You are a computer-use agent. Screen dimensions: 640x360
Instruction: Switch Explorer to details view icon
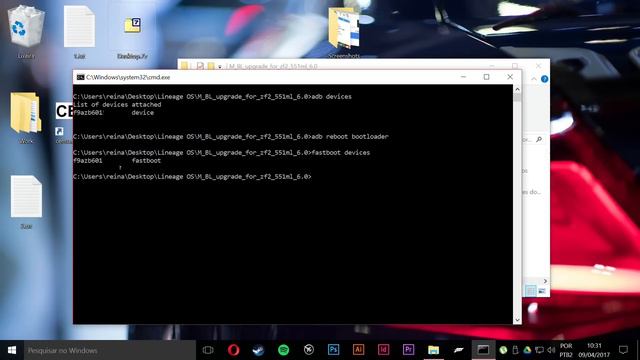pyautogui.click(x=530, y=291)
